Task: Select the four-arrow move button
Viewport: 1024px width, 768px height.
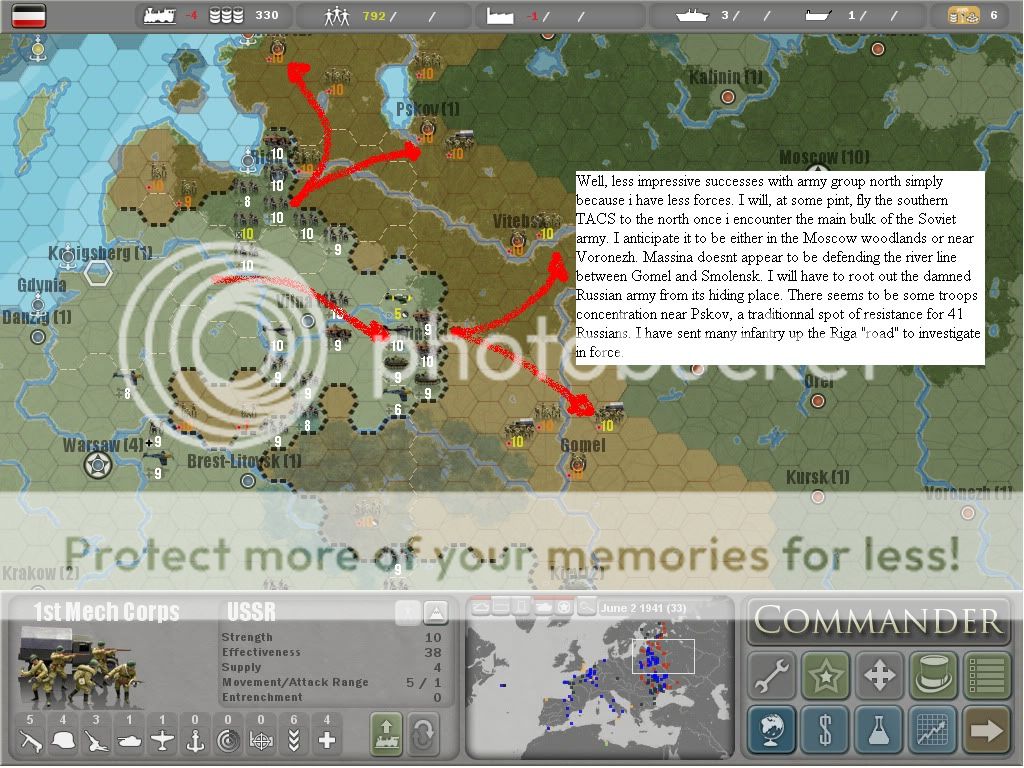Action: pos(879,677)
